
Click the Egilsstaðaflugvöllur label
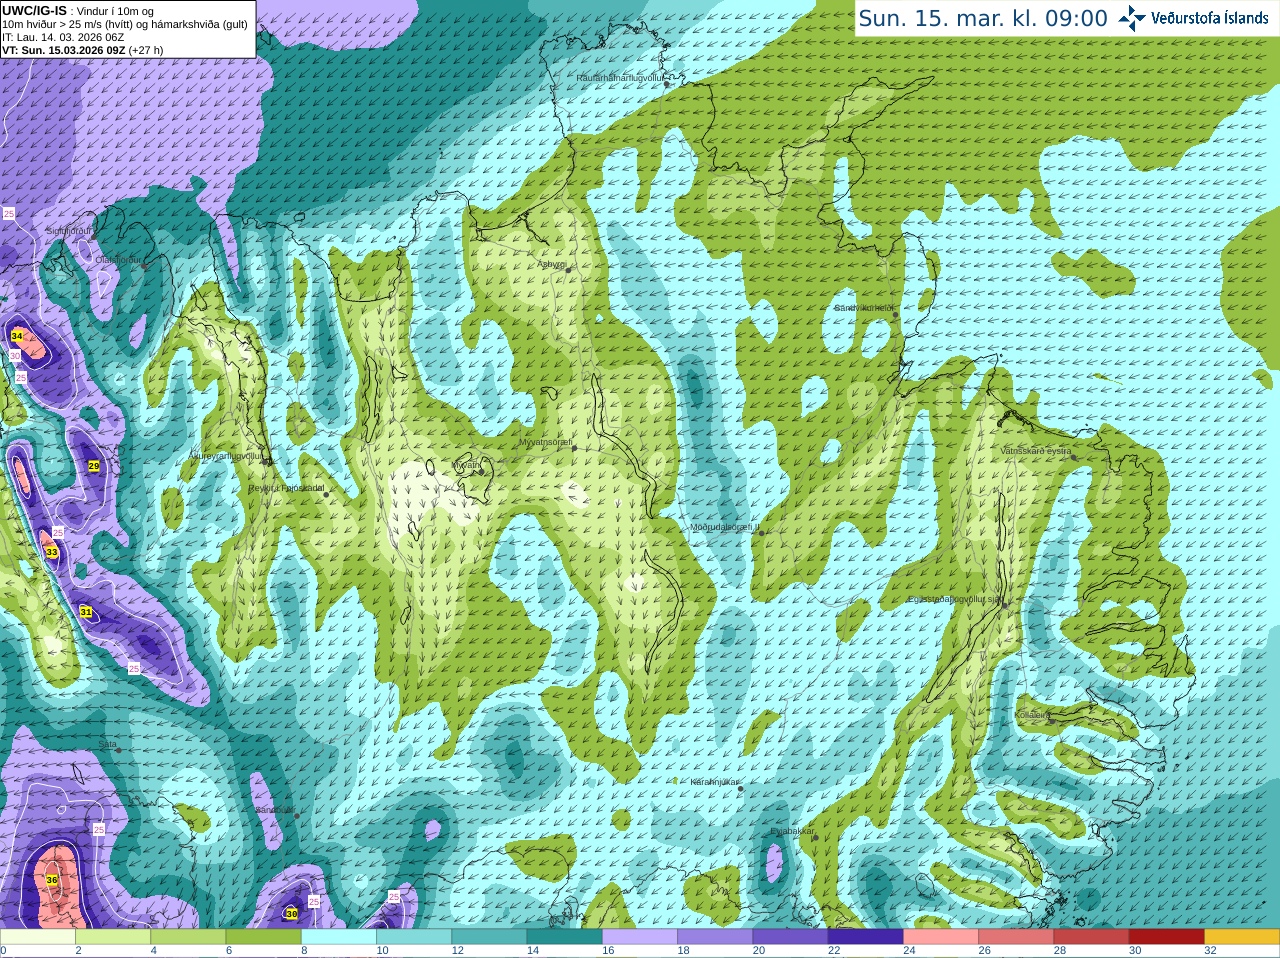(x=955, y=599)
